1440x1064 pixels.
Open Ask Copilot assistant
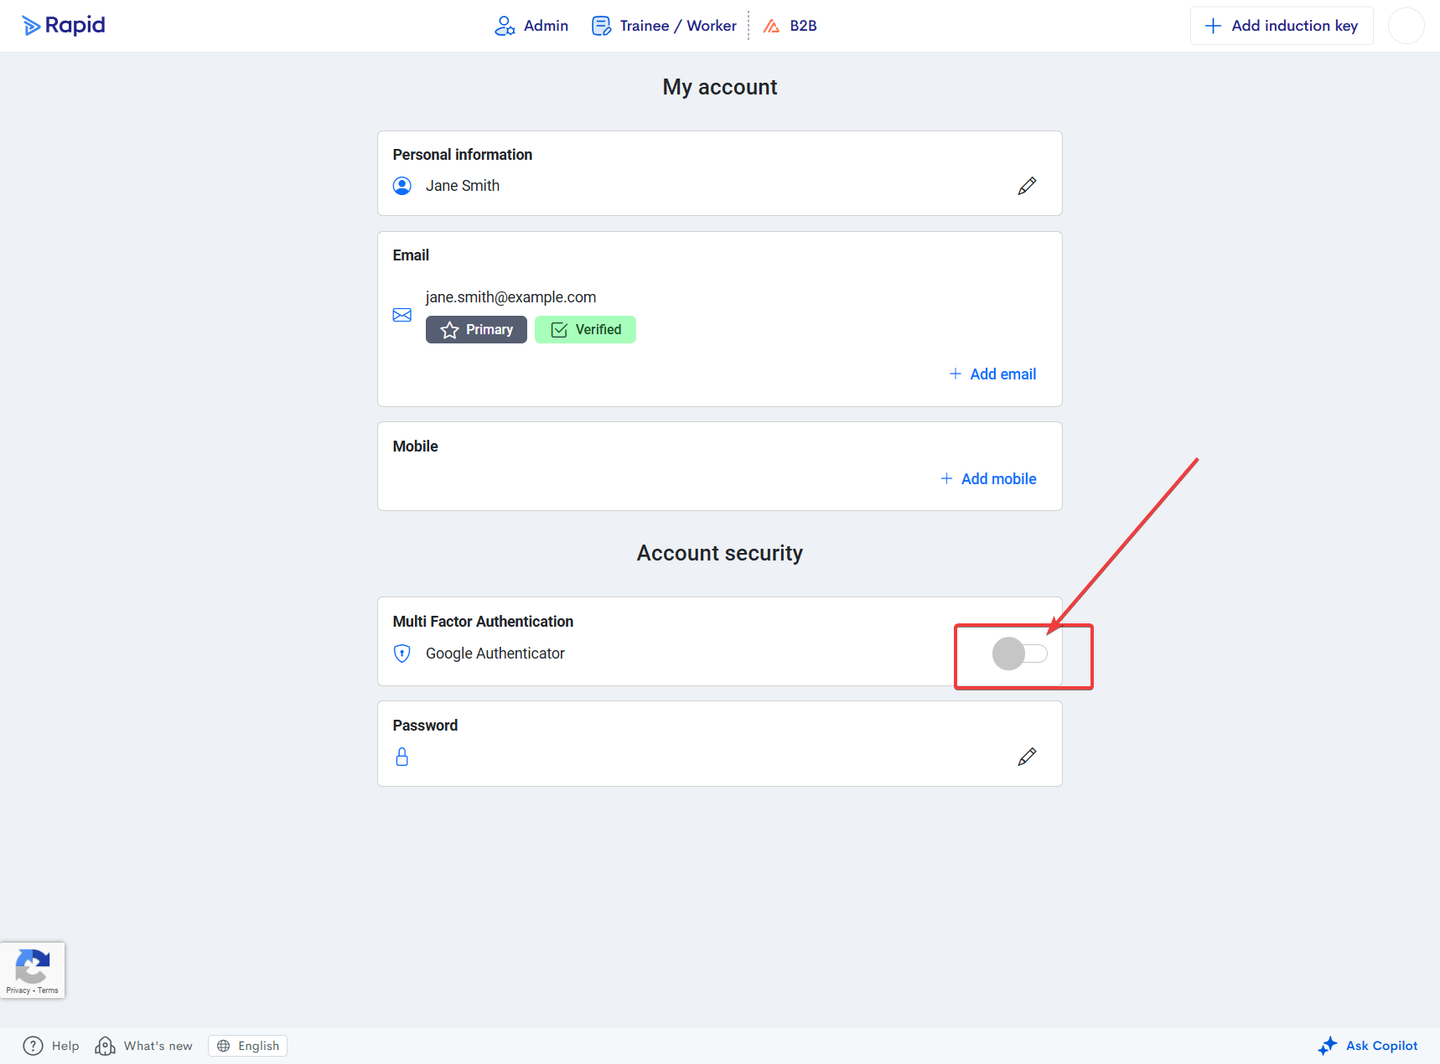(x=1368, y=1046)
